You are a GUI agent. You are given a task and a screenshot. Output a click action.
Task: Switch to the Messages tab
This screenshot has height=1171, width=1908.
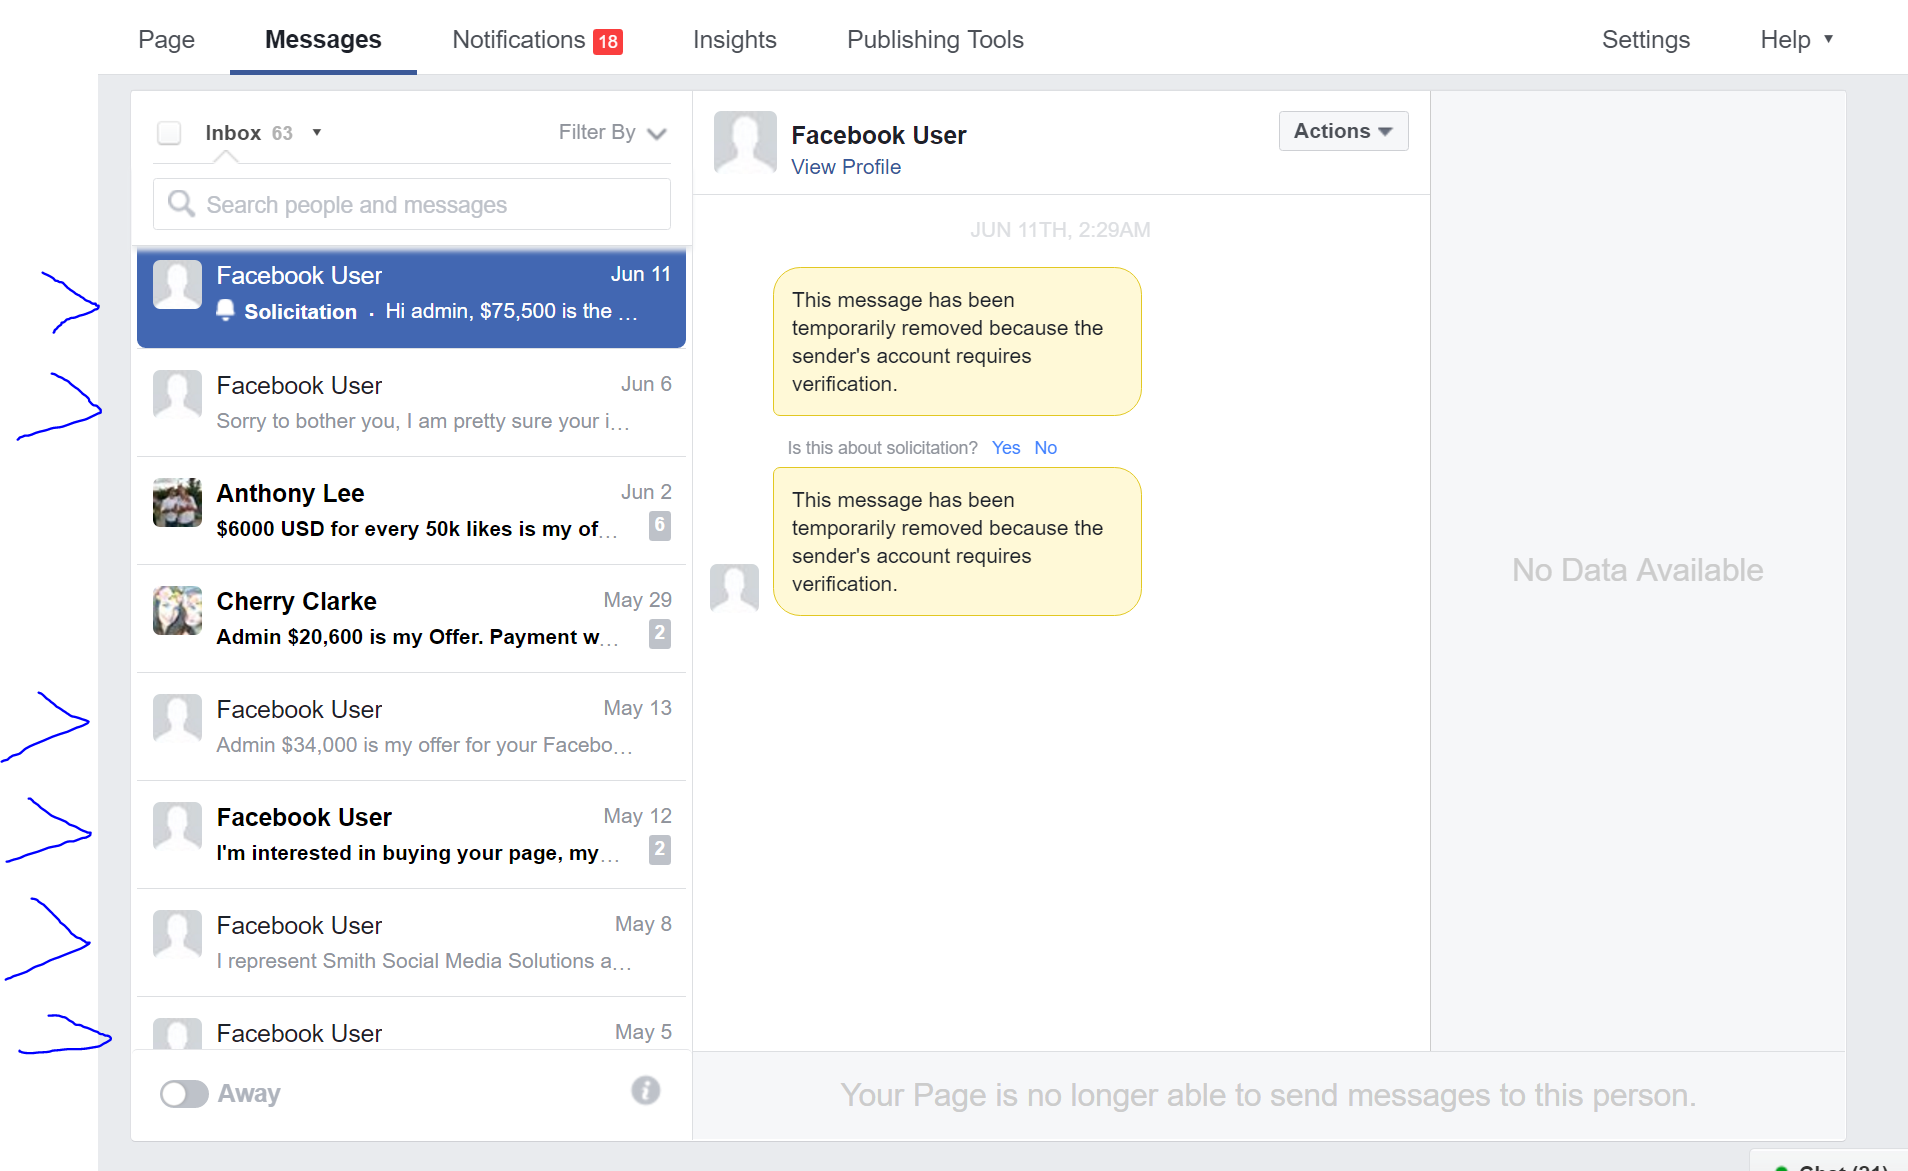tap(323, 40)
